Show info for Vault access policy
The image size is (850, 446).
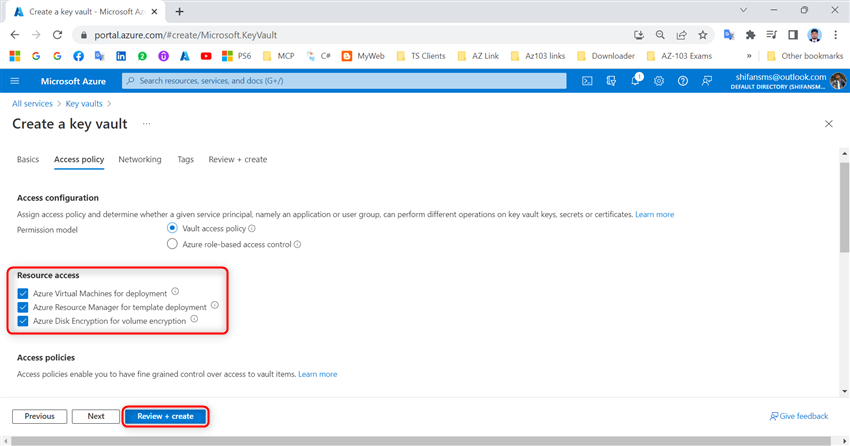pos(252,229)
